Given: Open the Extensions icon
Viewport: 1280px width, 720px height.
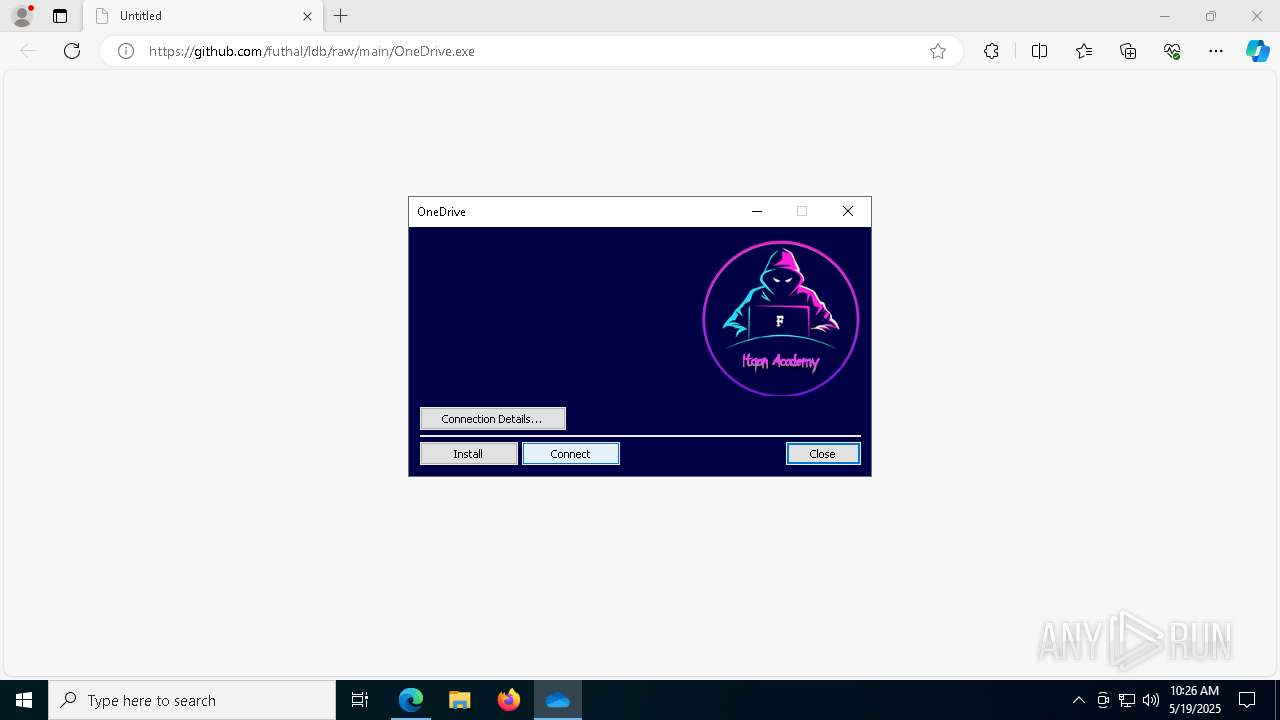Looking at the screenshot, I should pyautogui.click(x=991, y=51).
